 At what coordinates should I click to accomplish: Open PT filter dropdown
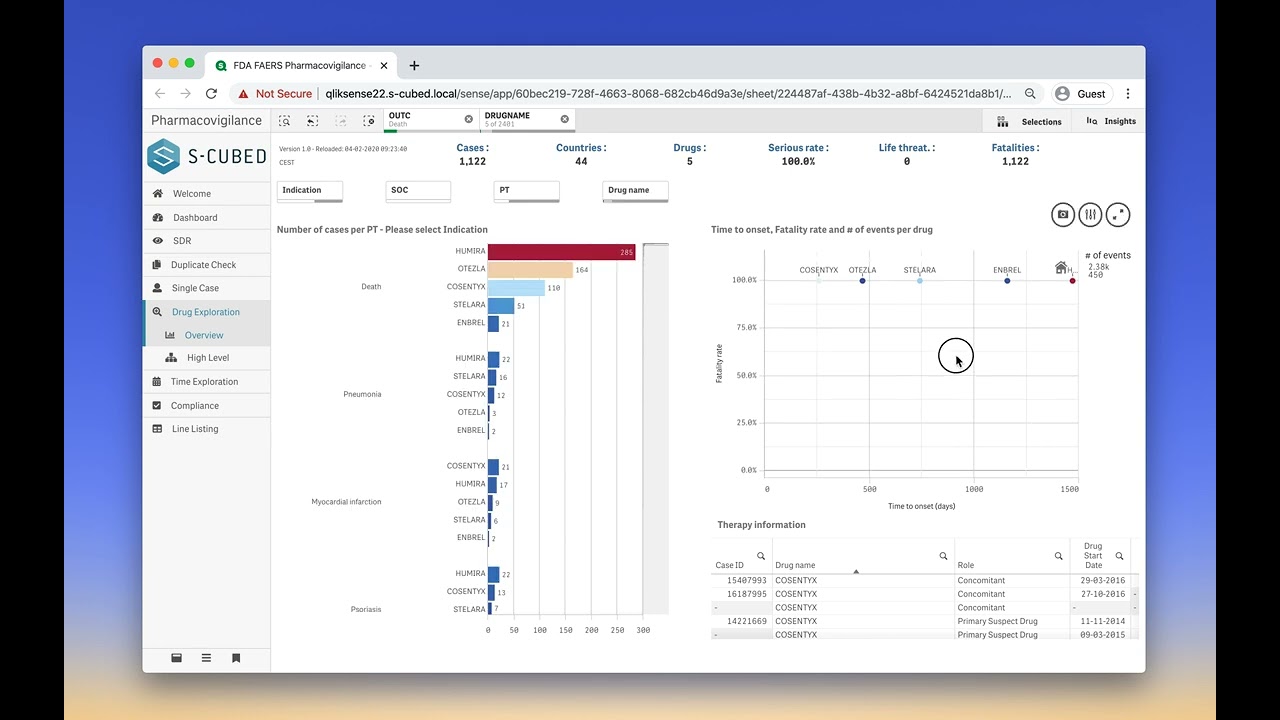point(527,191)
